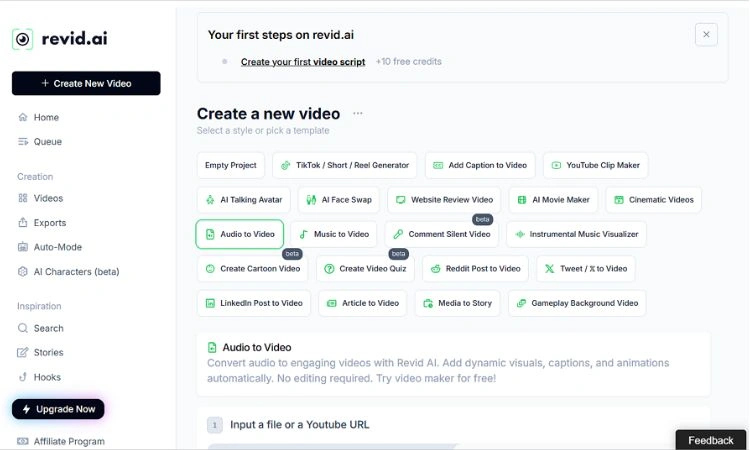Pick Reddit Post to Video
This screenshot has height=450, width=750.
tap(475, 269)
